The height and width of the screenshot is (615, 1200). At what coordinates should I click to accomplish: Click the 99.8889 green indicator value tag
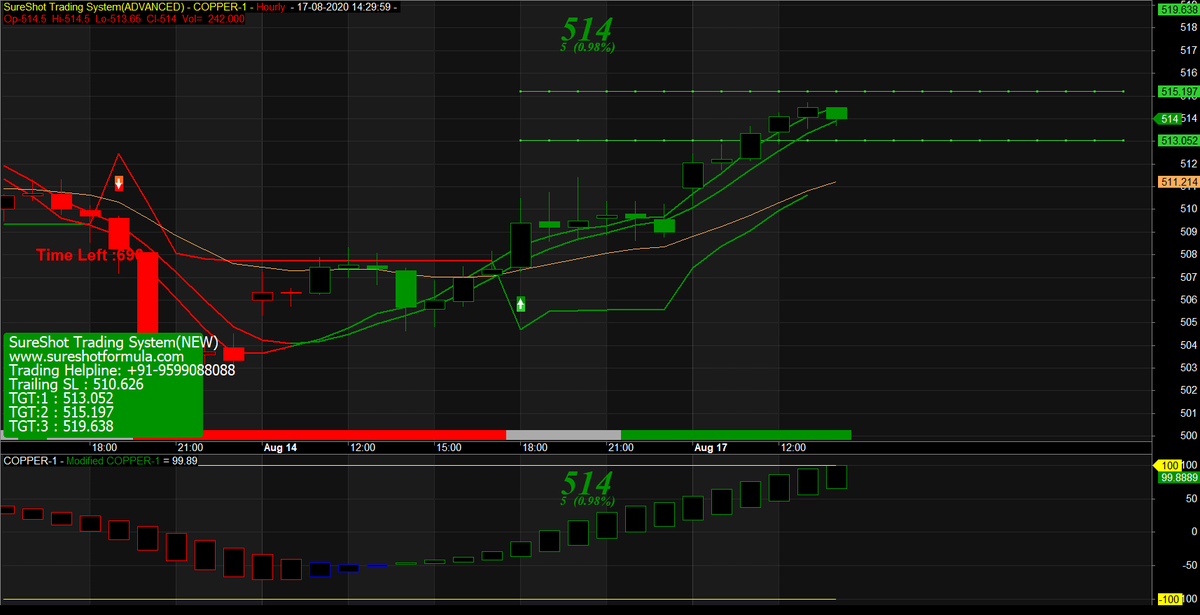click(x=1178, y=478)
